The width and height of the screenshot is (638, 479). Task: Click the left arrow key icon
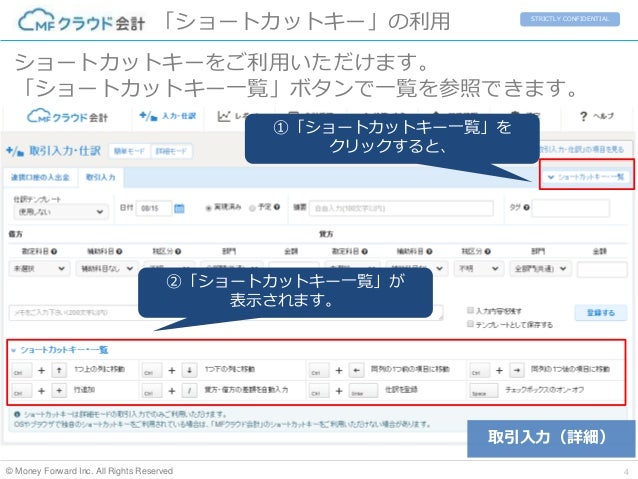pyautogui.click(x=356, y=370)
